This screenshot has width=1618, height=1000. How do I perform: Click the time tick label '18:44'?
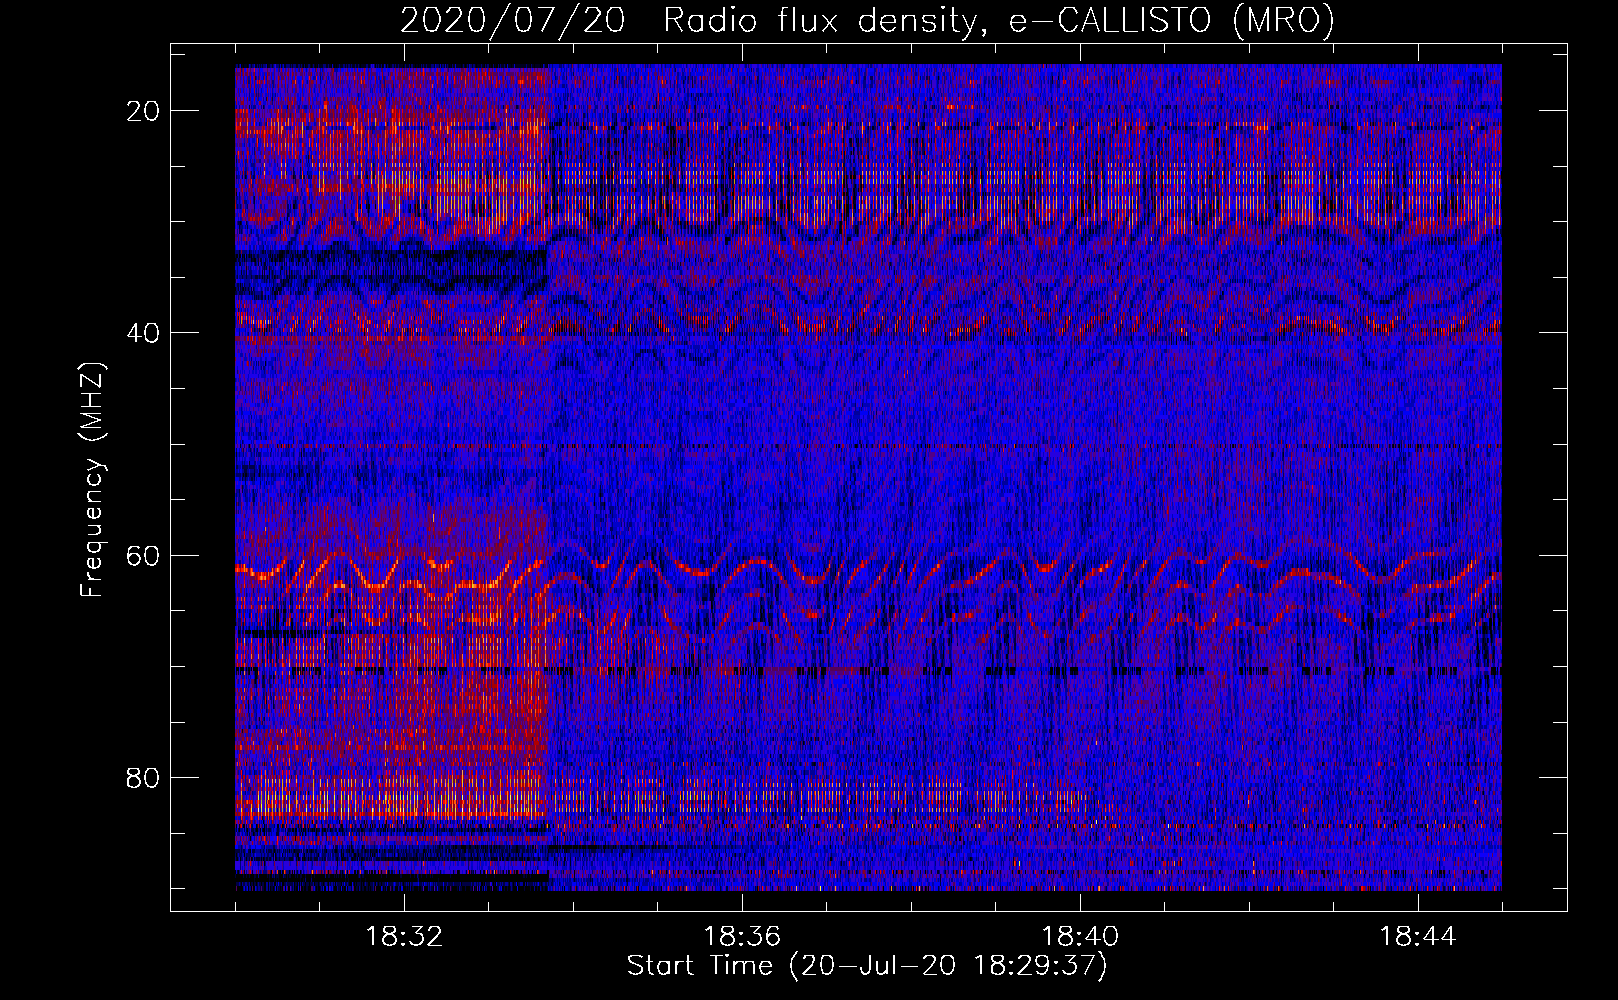tap(1418, 937)
